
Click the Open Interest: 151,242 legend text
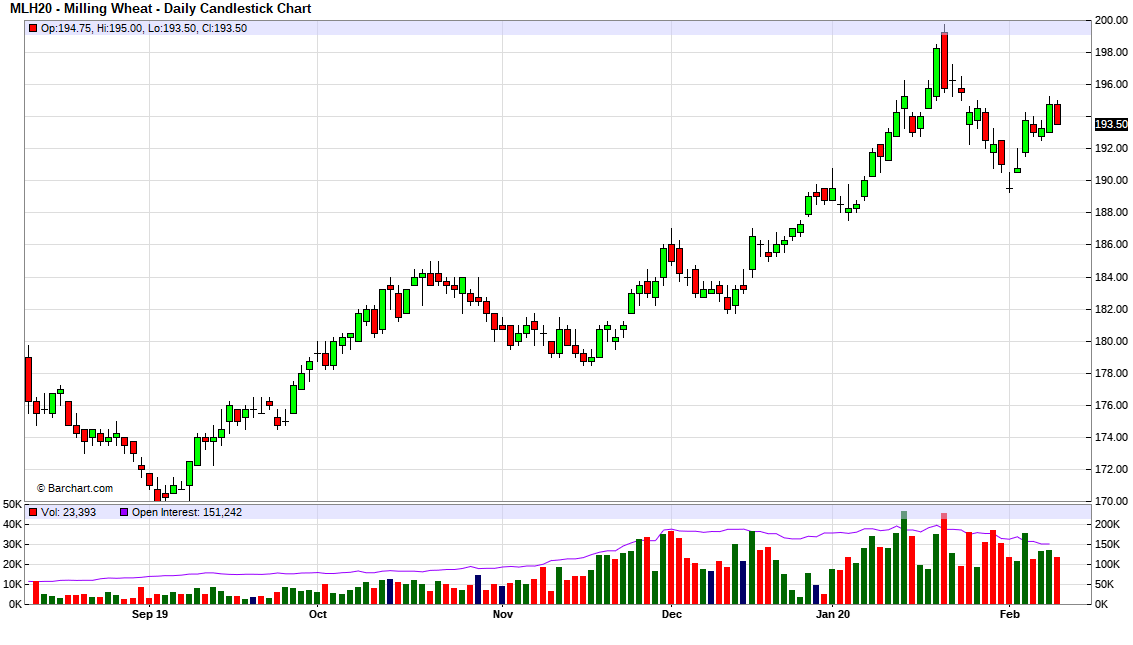click(x=187, y=512)
